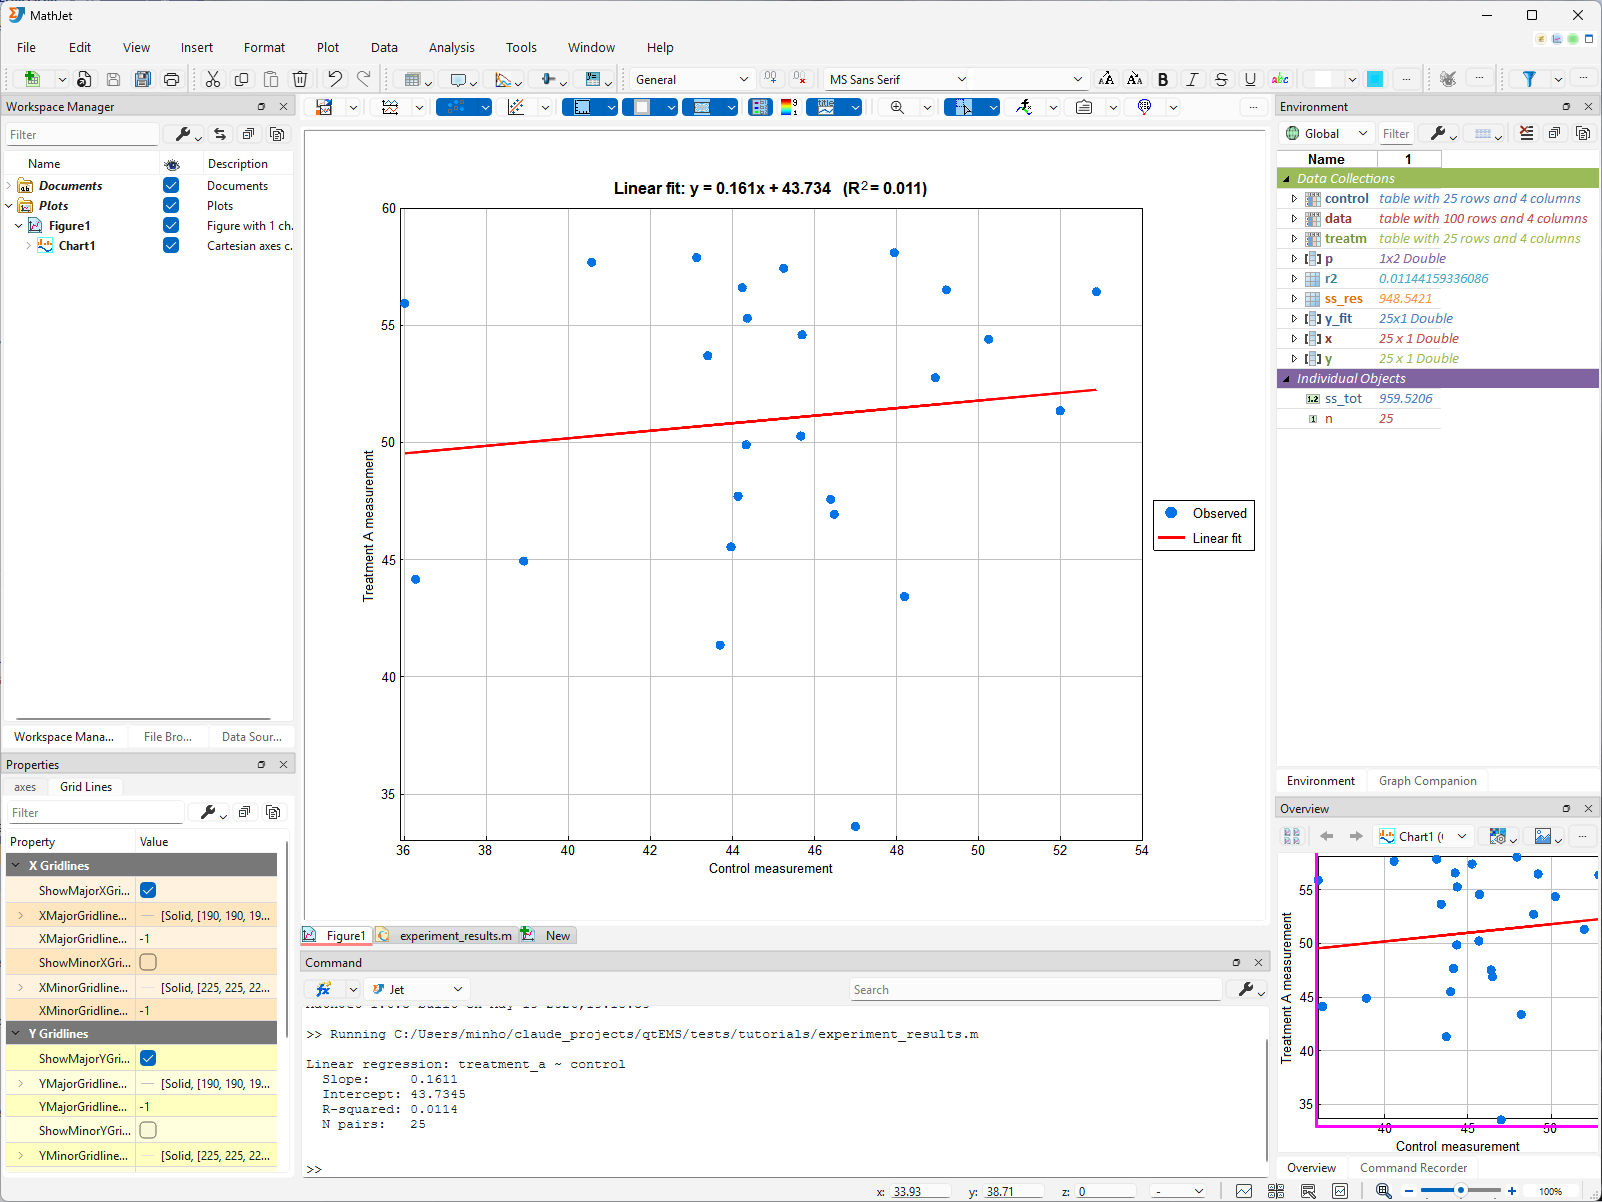This screenshot has height=1202, width=1602.
Task: Click the curve fit function icon
Action: coord(1024,107)
